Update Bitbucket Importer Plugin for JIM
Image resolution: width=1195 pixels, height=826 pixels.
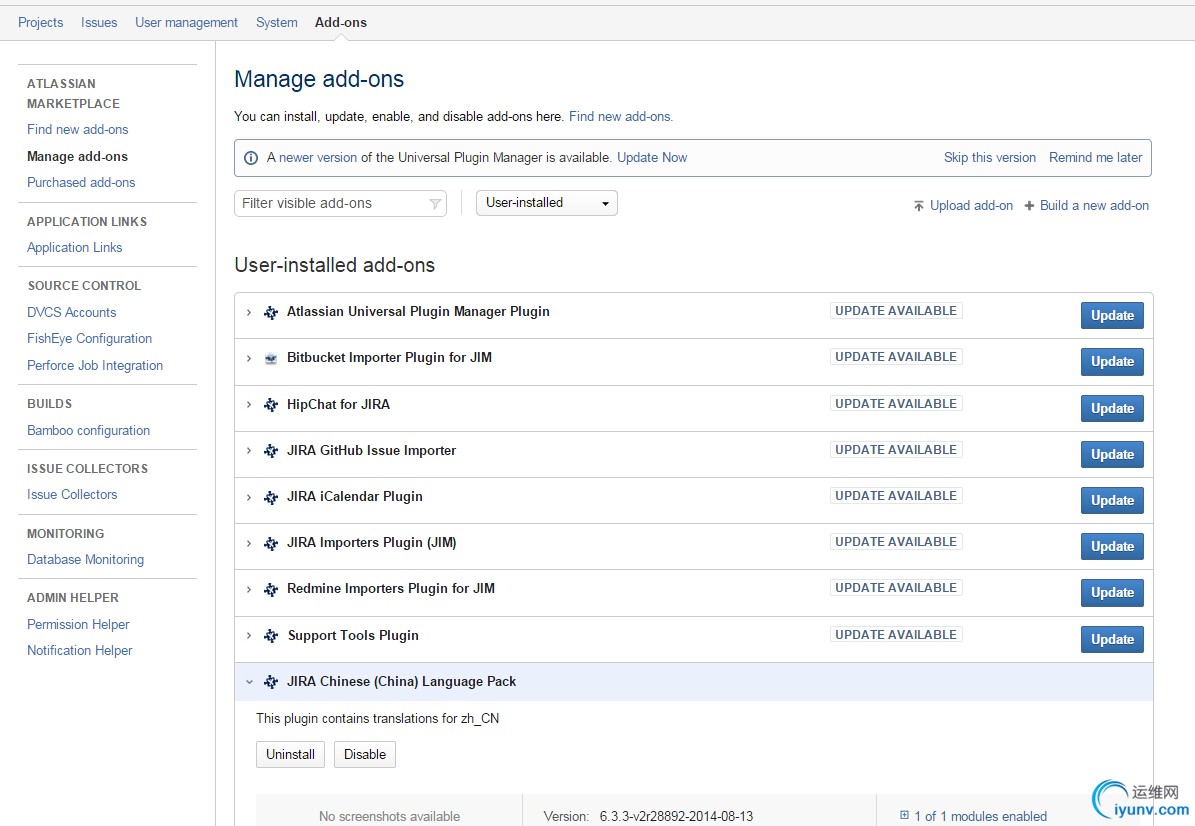1112,362
